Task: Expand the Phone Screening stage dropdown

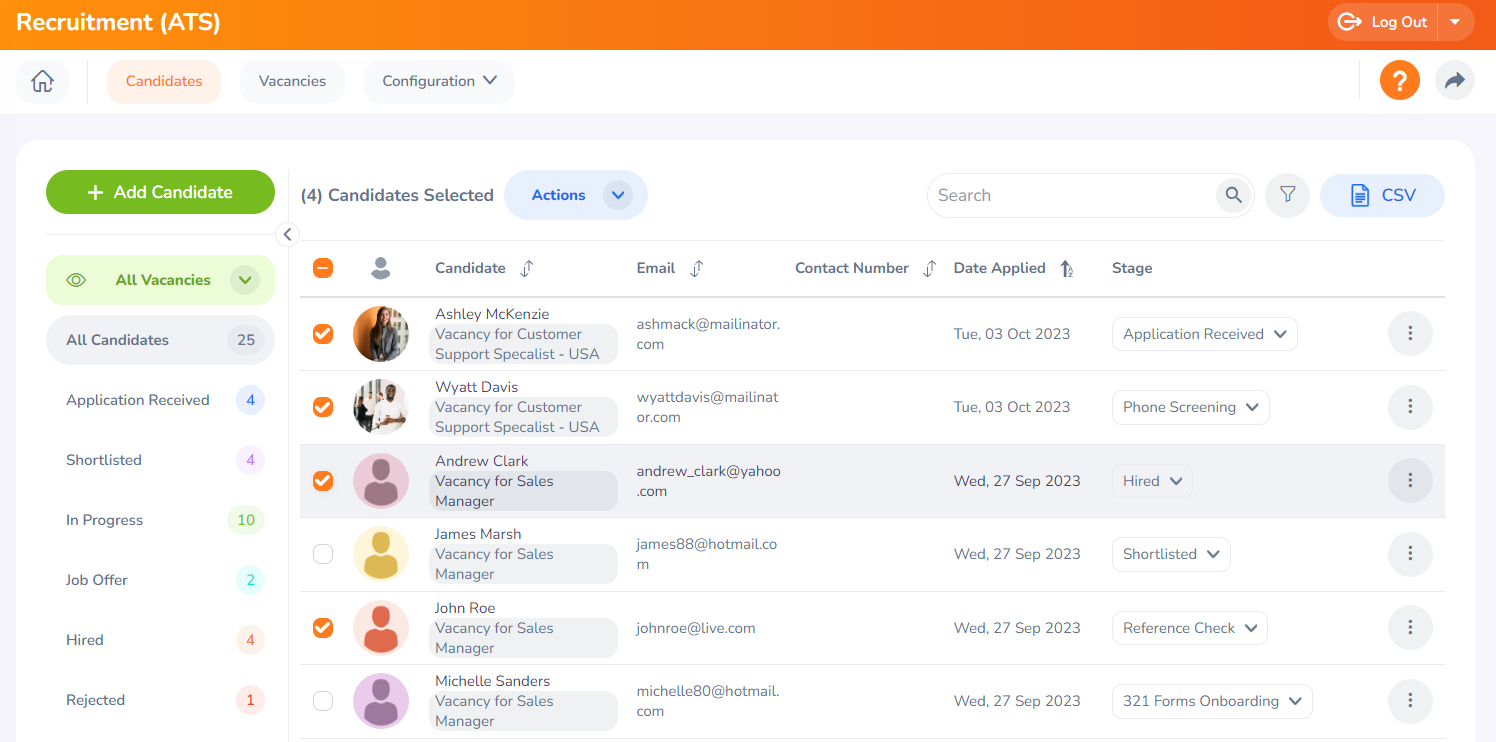Action: tap(1190, 407)
